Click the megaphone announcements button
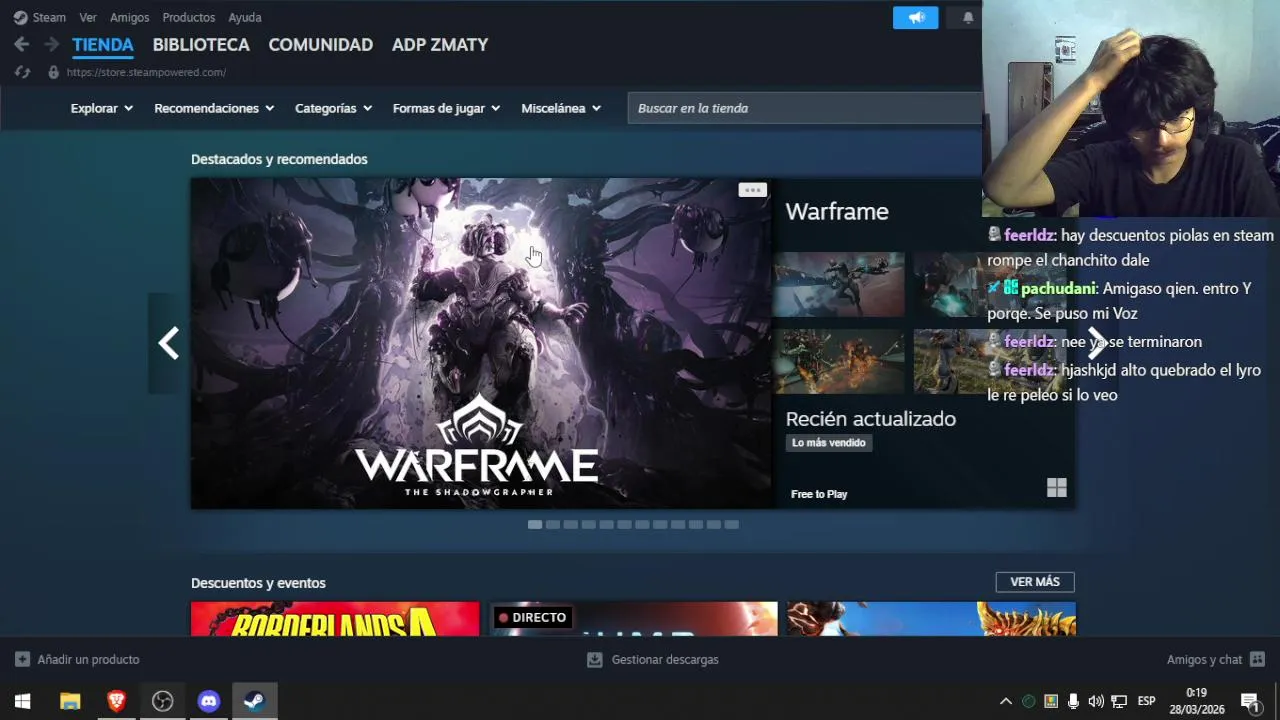Screen dimensions: 1280x720 [x=916, y=17]
